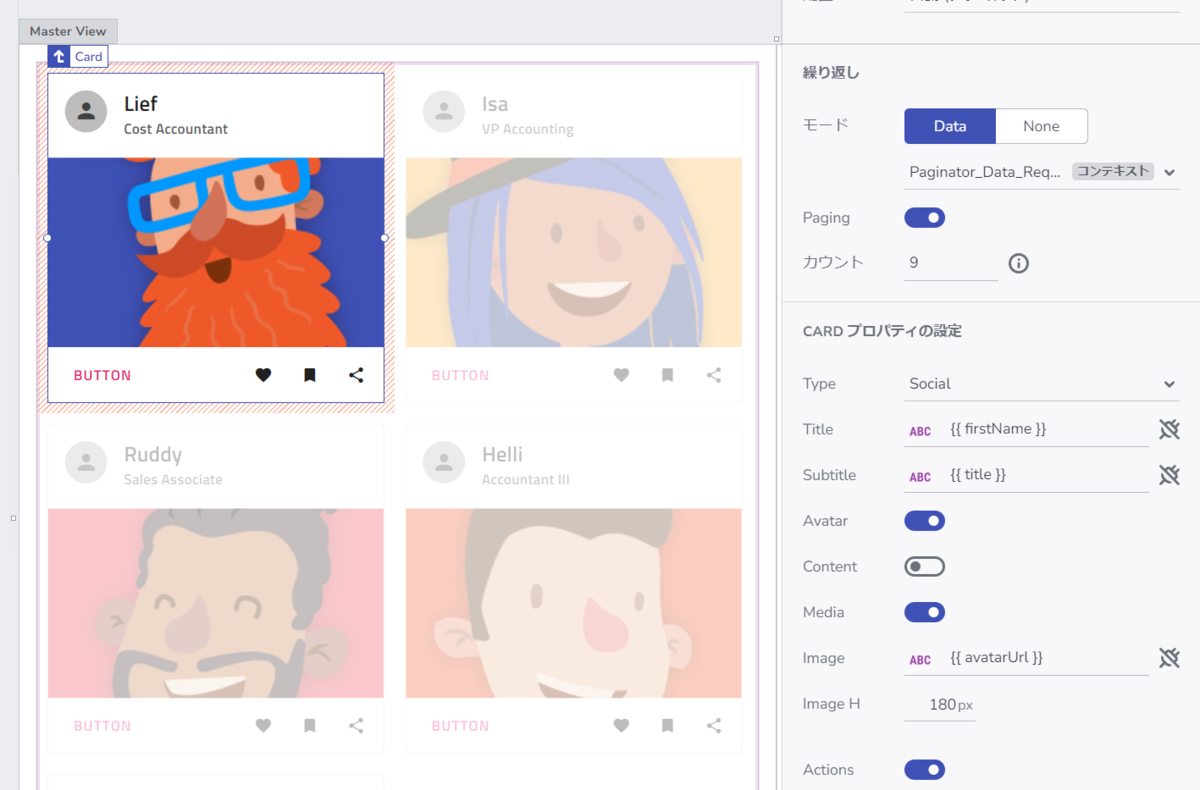Toggle the Actions switch
The width and height of the screenshot is (1200, 790).
pos(924,769)
